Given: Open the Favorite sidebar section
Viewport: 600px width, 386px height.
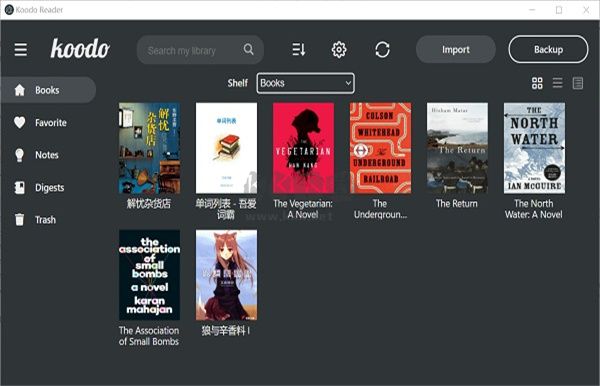Looking at the screenshot, I should (x=48, y=122).
